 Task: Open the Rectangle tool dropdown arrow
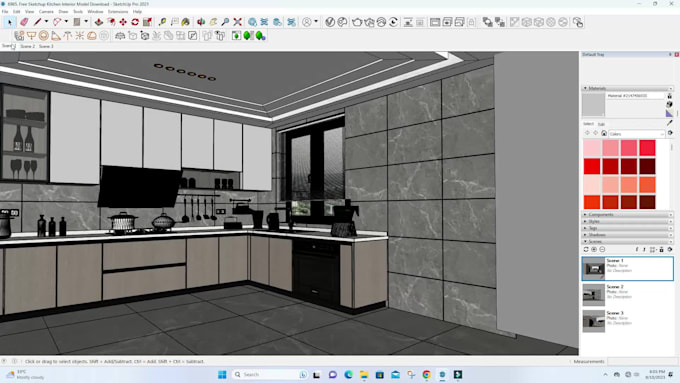86,22
